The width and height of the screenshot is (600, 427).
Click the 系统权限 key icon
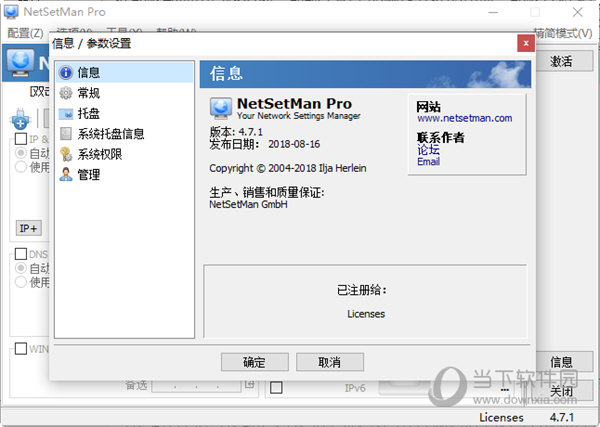click(66, 154)
